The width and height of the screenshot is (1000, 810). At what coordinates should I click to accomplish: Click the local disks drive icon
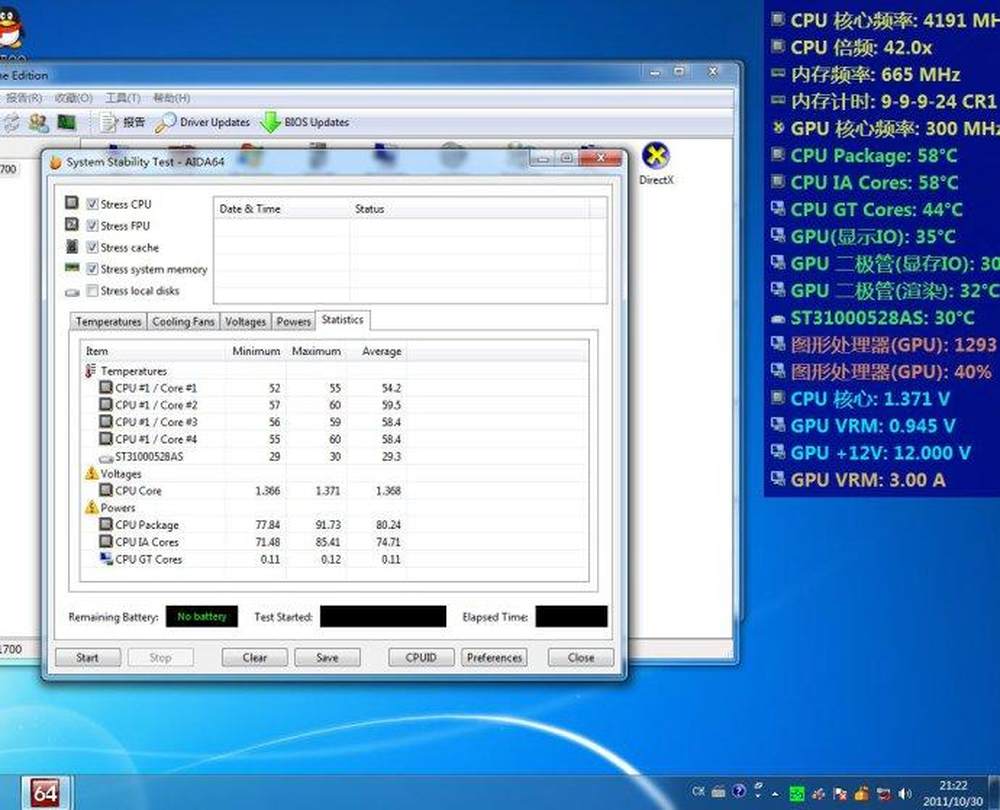(x=72, y=292)
